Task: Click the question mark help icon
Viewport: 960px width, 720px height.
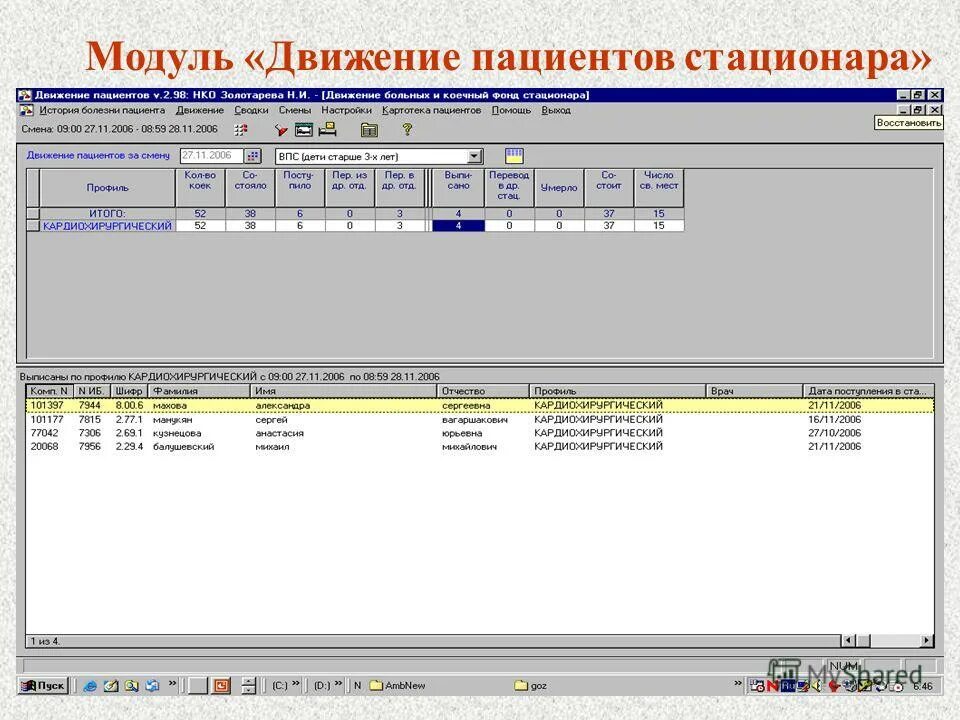Action: point(406,131)
